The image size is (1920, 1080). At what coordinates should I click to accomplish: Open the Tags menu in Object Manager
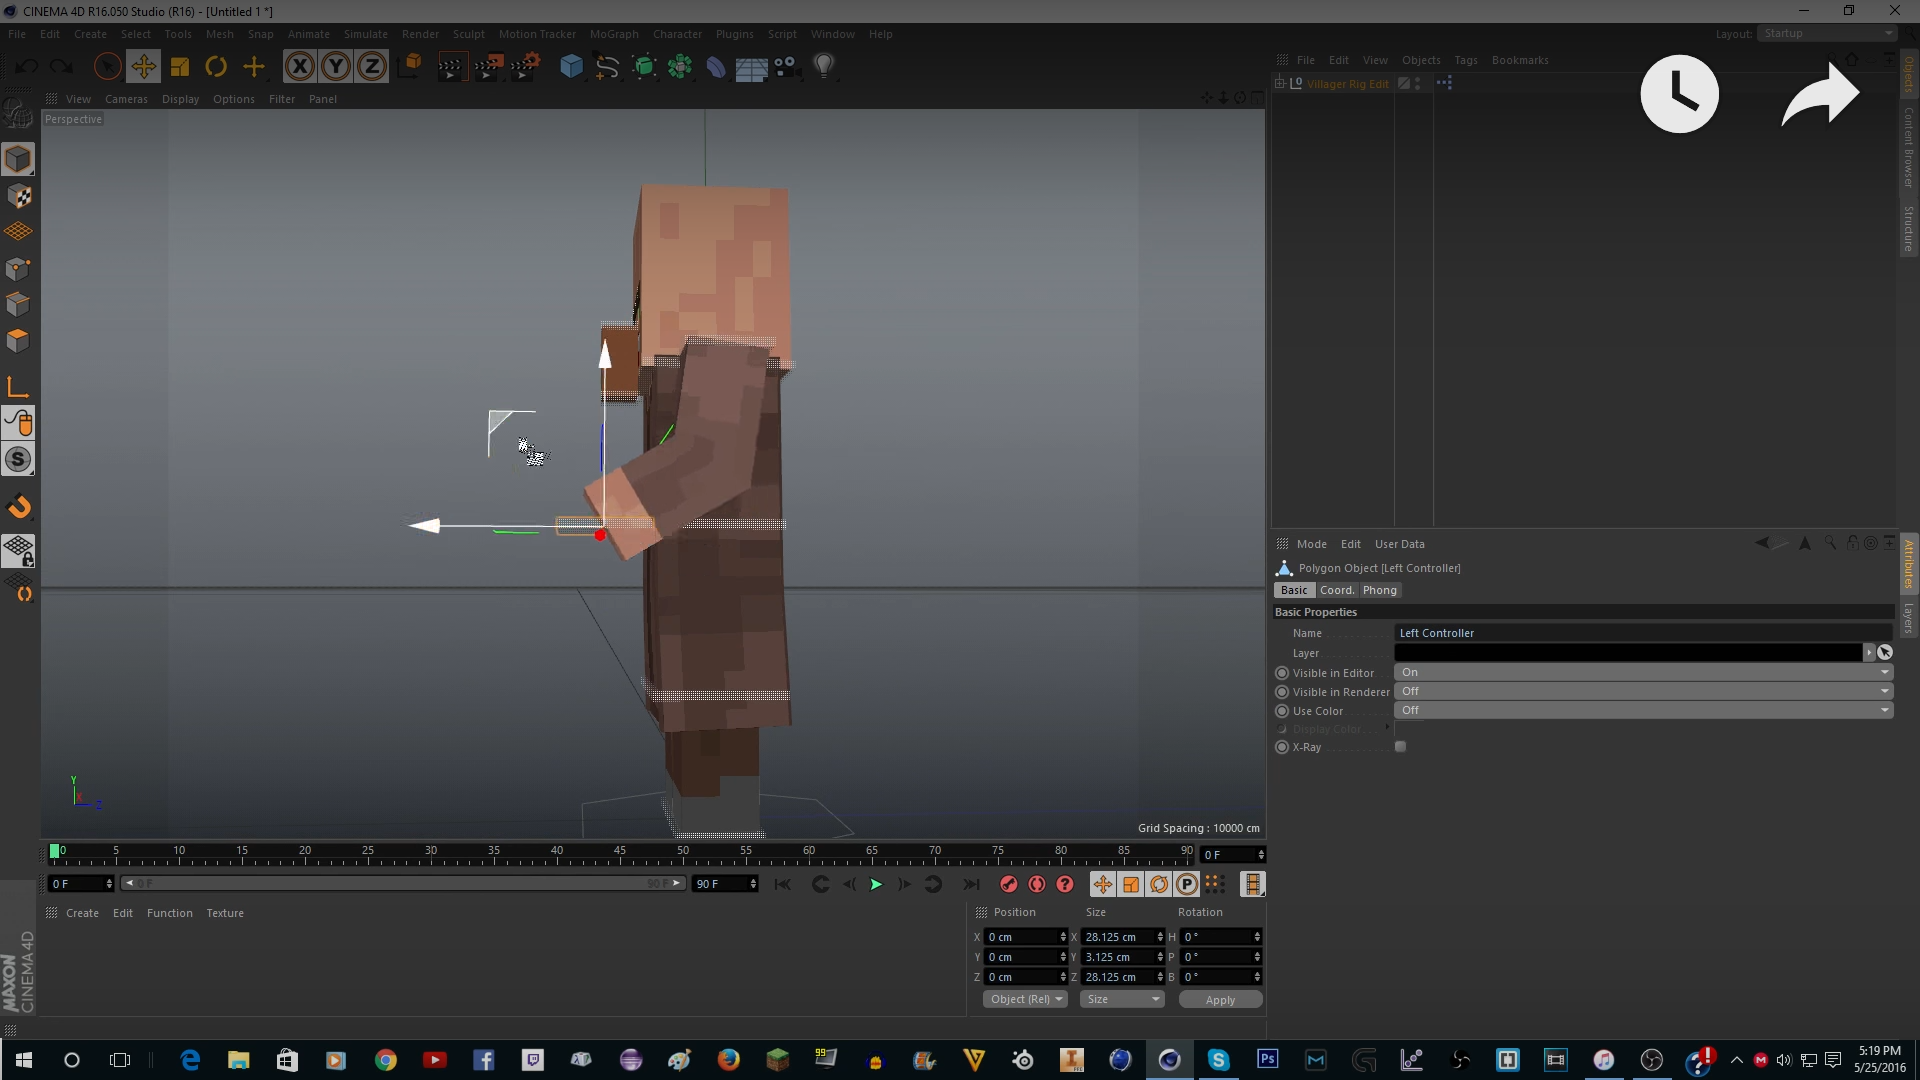[1466, 60]
